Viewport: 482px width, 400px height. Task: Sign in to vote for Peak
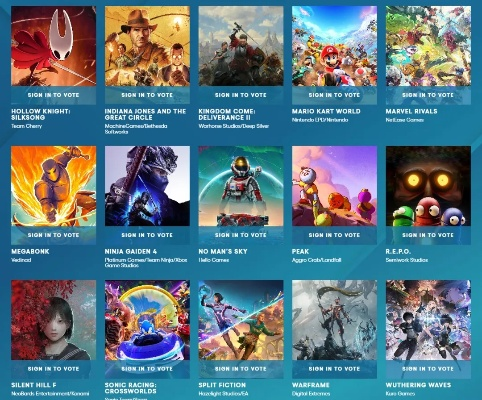click(x=334, y=235)
